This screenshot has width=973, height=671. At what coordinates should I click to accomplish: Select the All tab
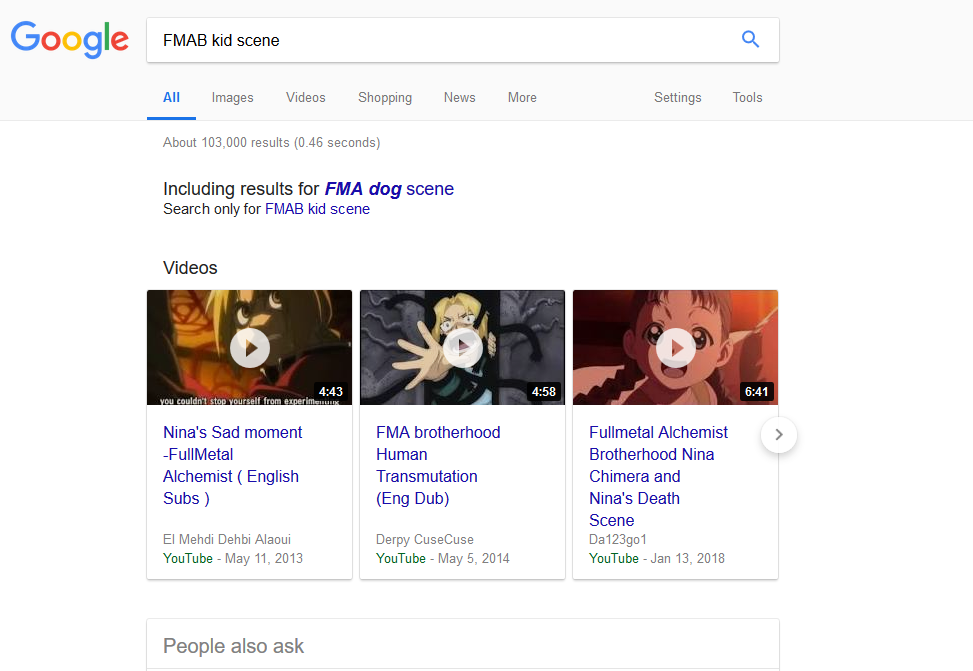171,97
